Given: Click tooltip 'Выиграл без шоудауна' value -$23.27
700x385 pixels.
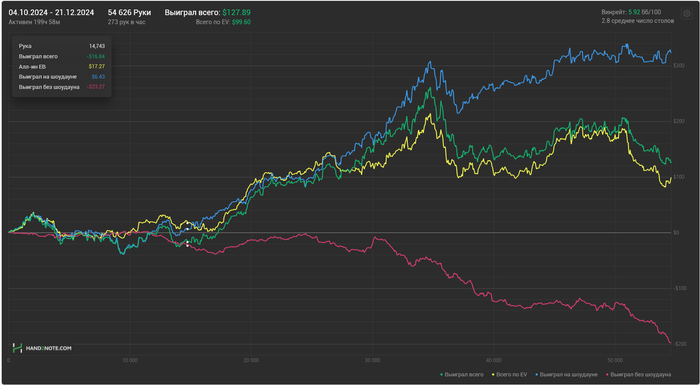Looking at the screenshot, I should 96,87.
